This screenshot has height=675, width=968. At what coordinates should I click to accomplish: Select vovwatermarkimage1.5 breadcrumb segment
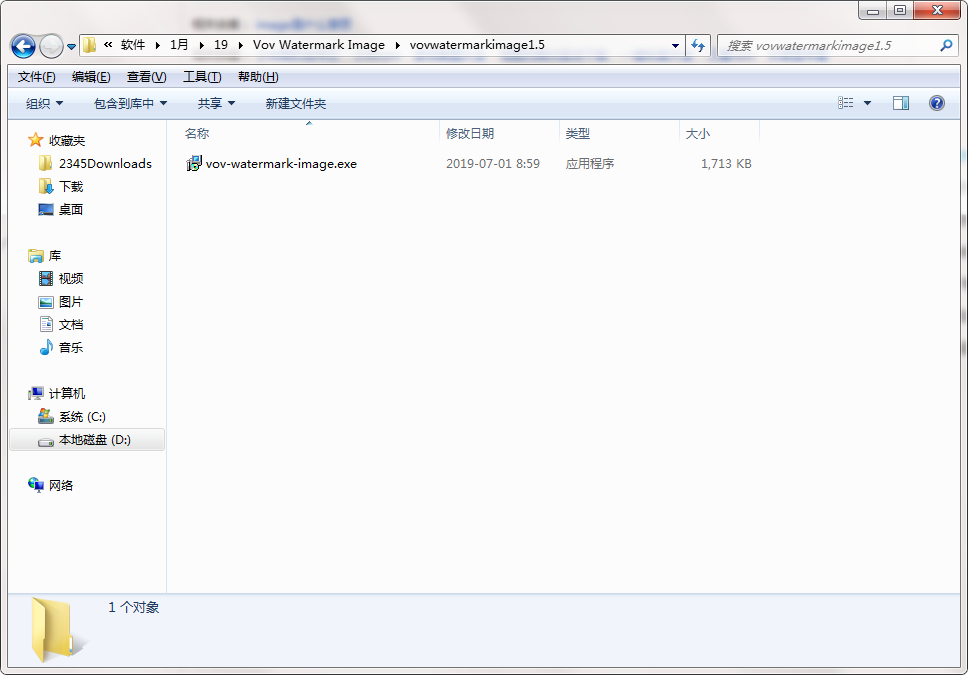tap(477, 45)
